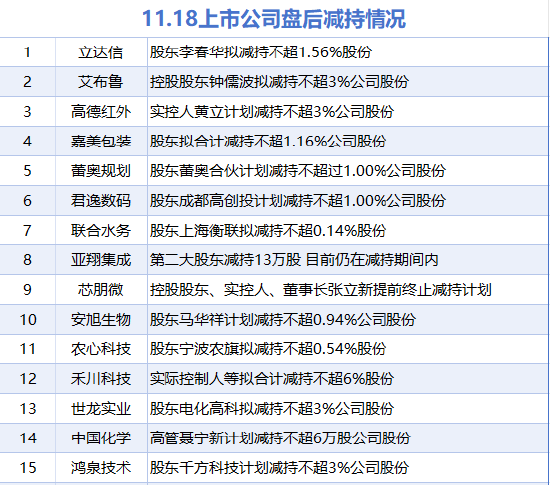Click description 股东上海衡联拟减持不超0.14%股份
550x485 pixels.
[268, 231]
